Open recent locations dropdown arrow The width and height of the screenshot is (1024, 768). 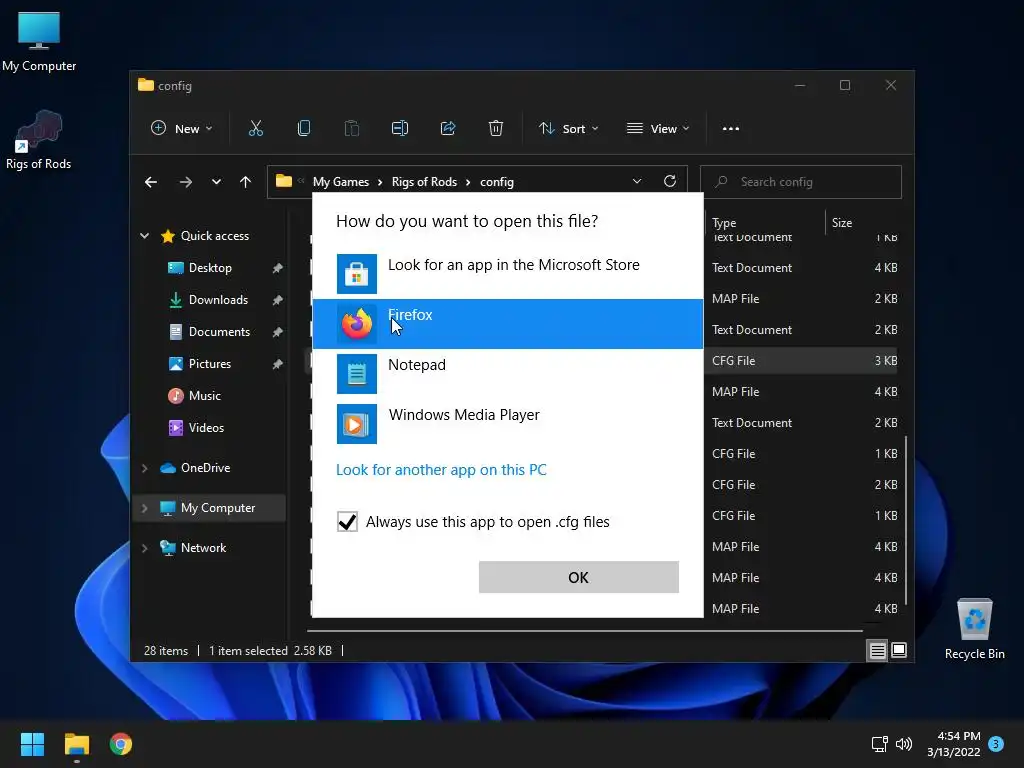point(216,182)
